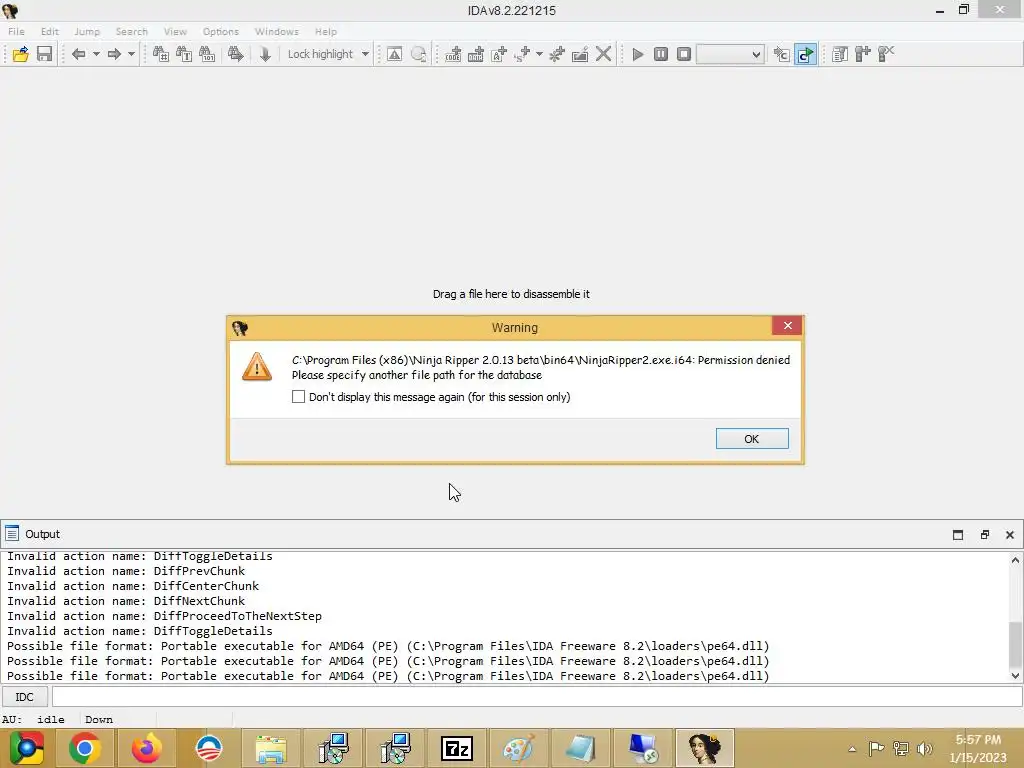The height and width of the screenshot is (768, 1024).
Task: Click the delete breakpoint X icon
Action: [x=886, y=54]
